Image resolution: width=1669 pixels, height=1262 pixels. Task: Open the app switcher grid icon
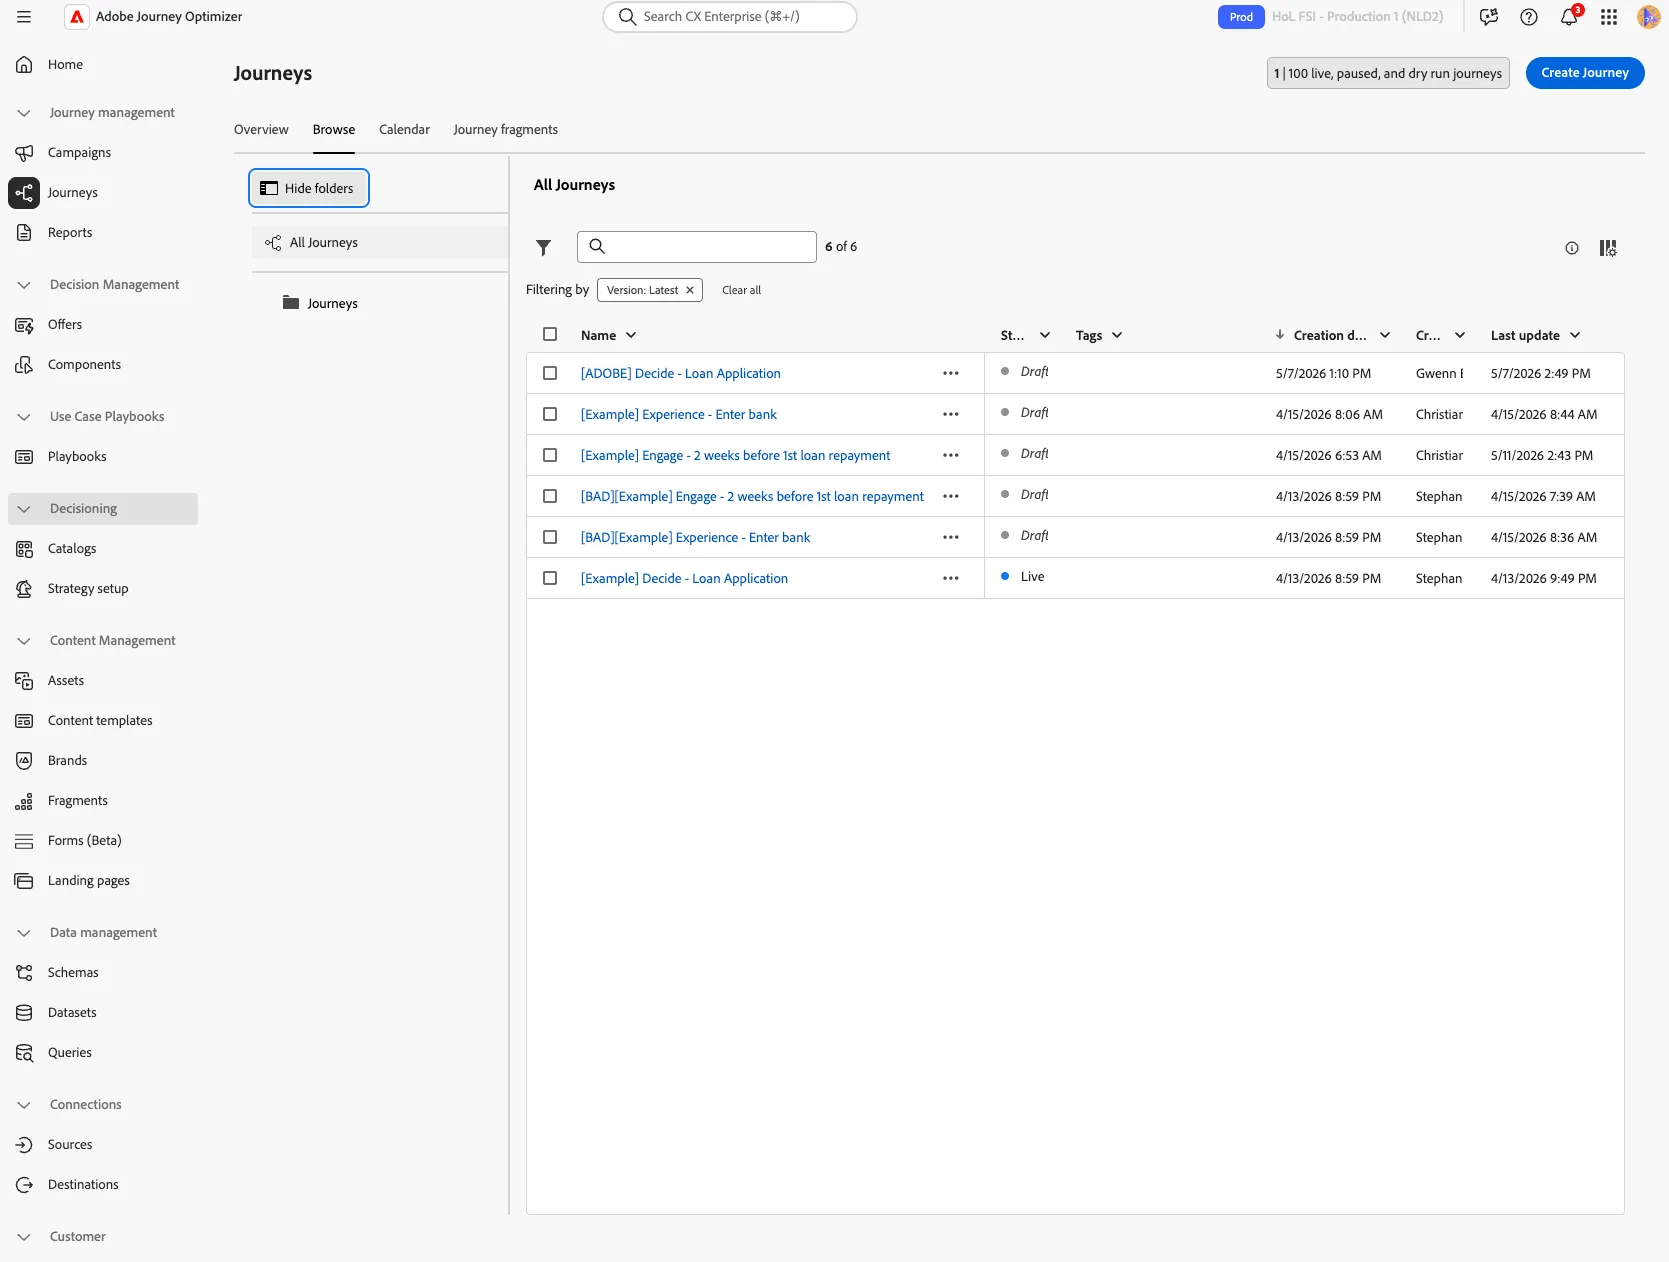point(1609,17)
